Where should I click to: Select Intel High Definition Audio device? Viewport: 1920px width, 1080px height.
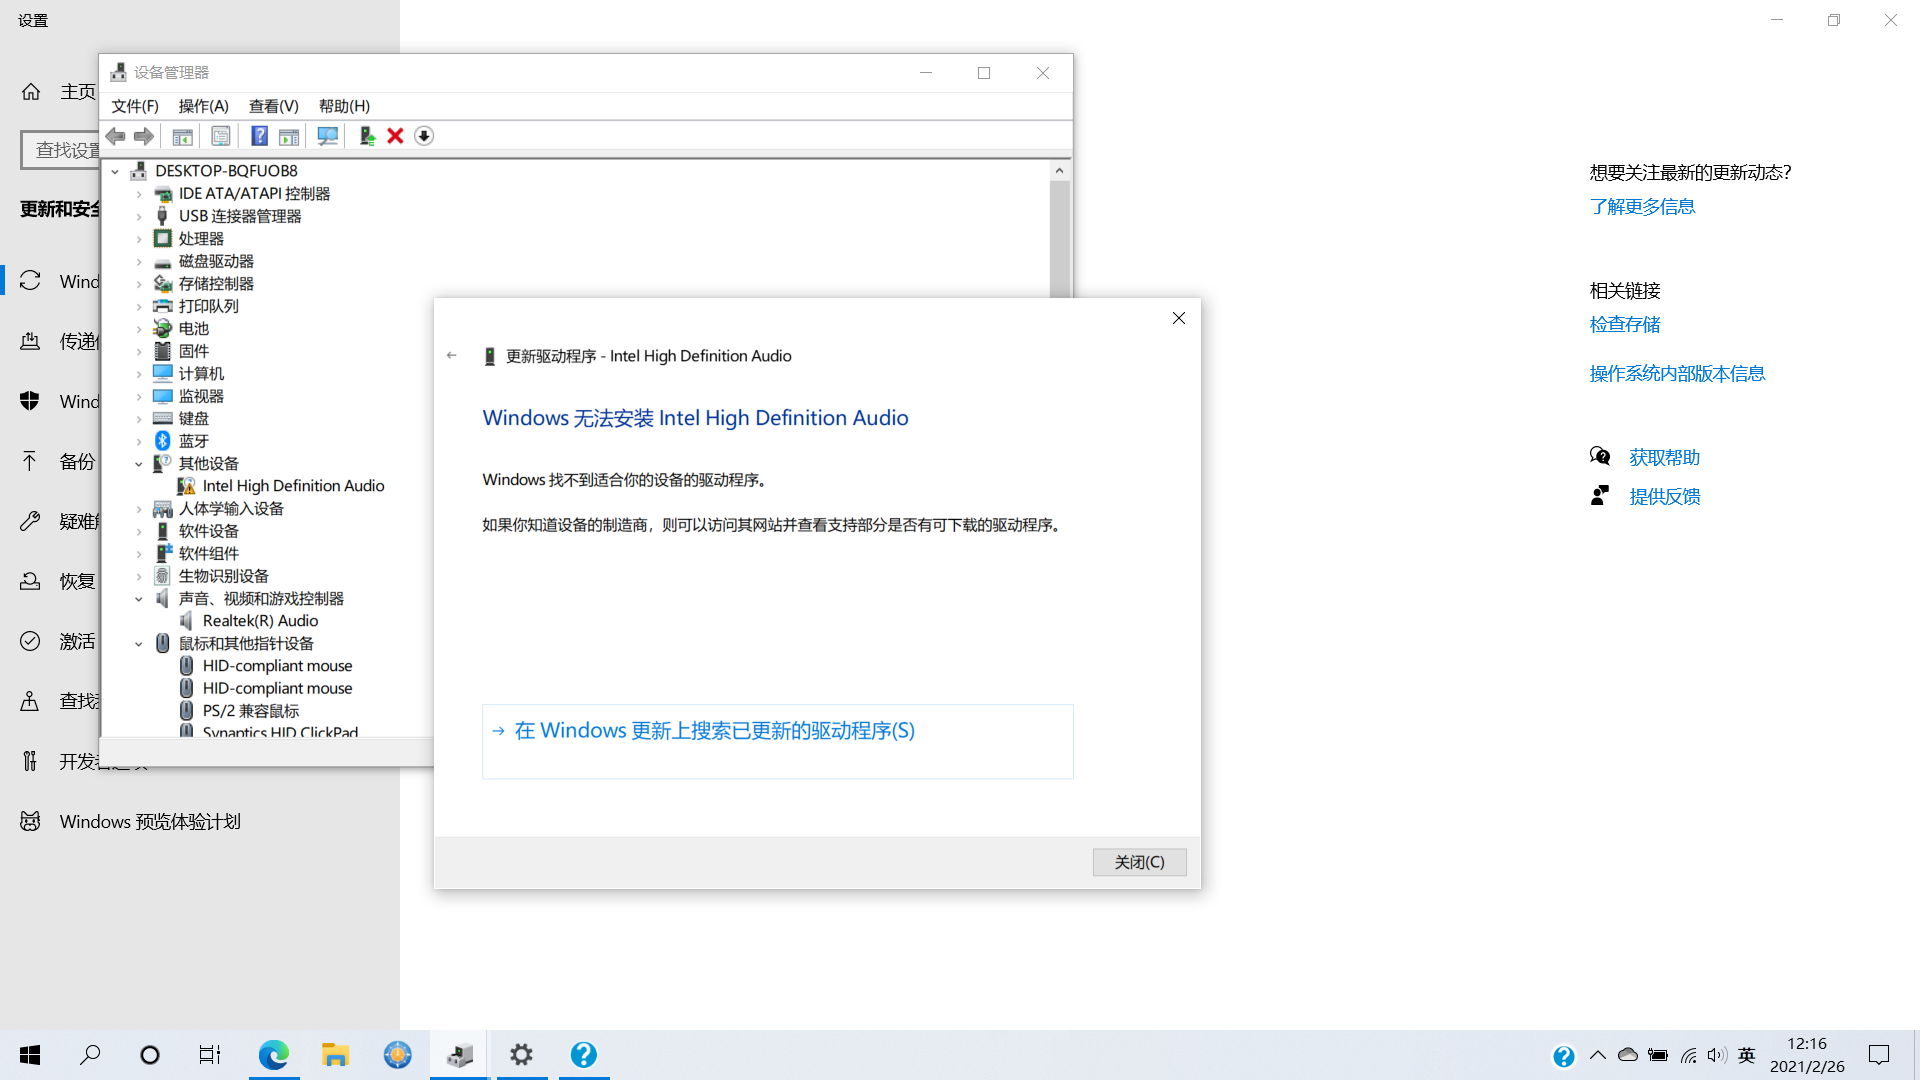click(293, 485)
